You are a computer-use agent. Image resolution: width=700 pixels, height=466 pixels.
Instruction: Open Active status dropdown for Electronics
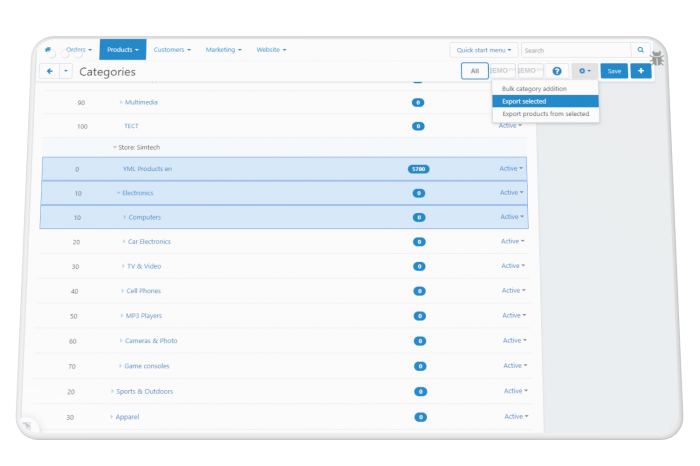(x=511, y=193)
